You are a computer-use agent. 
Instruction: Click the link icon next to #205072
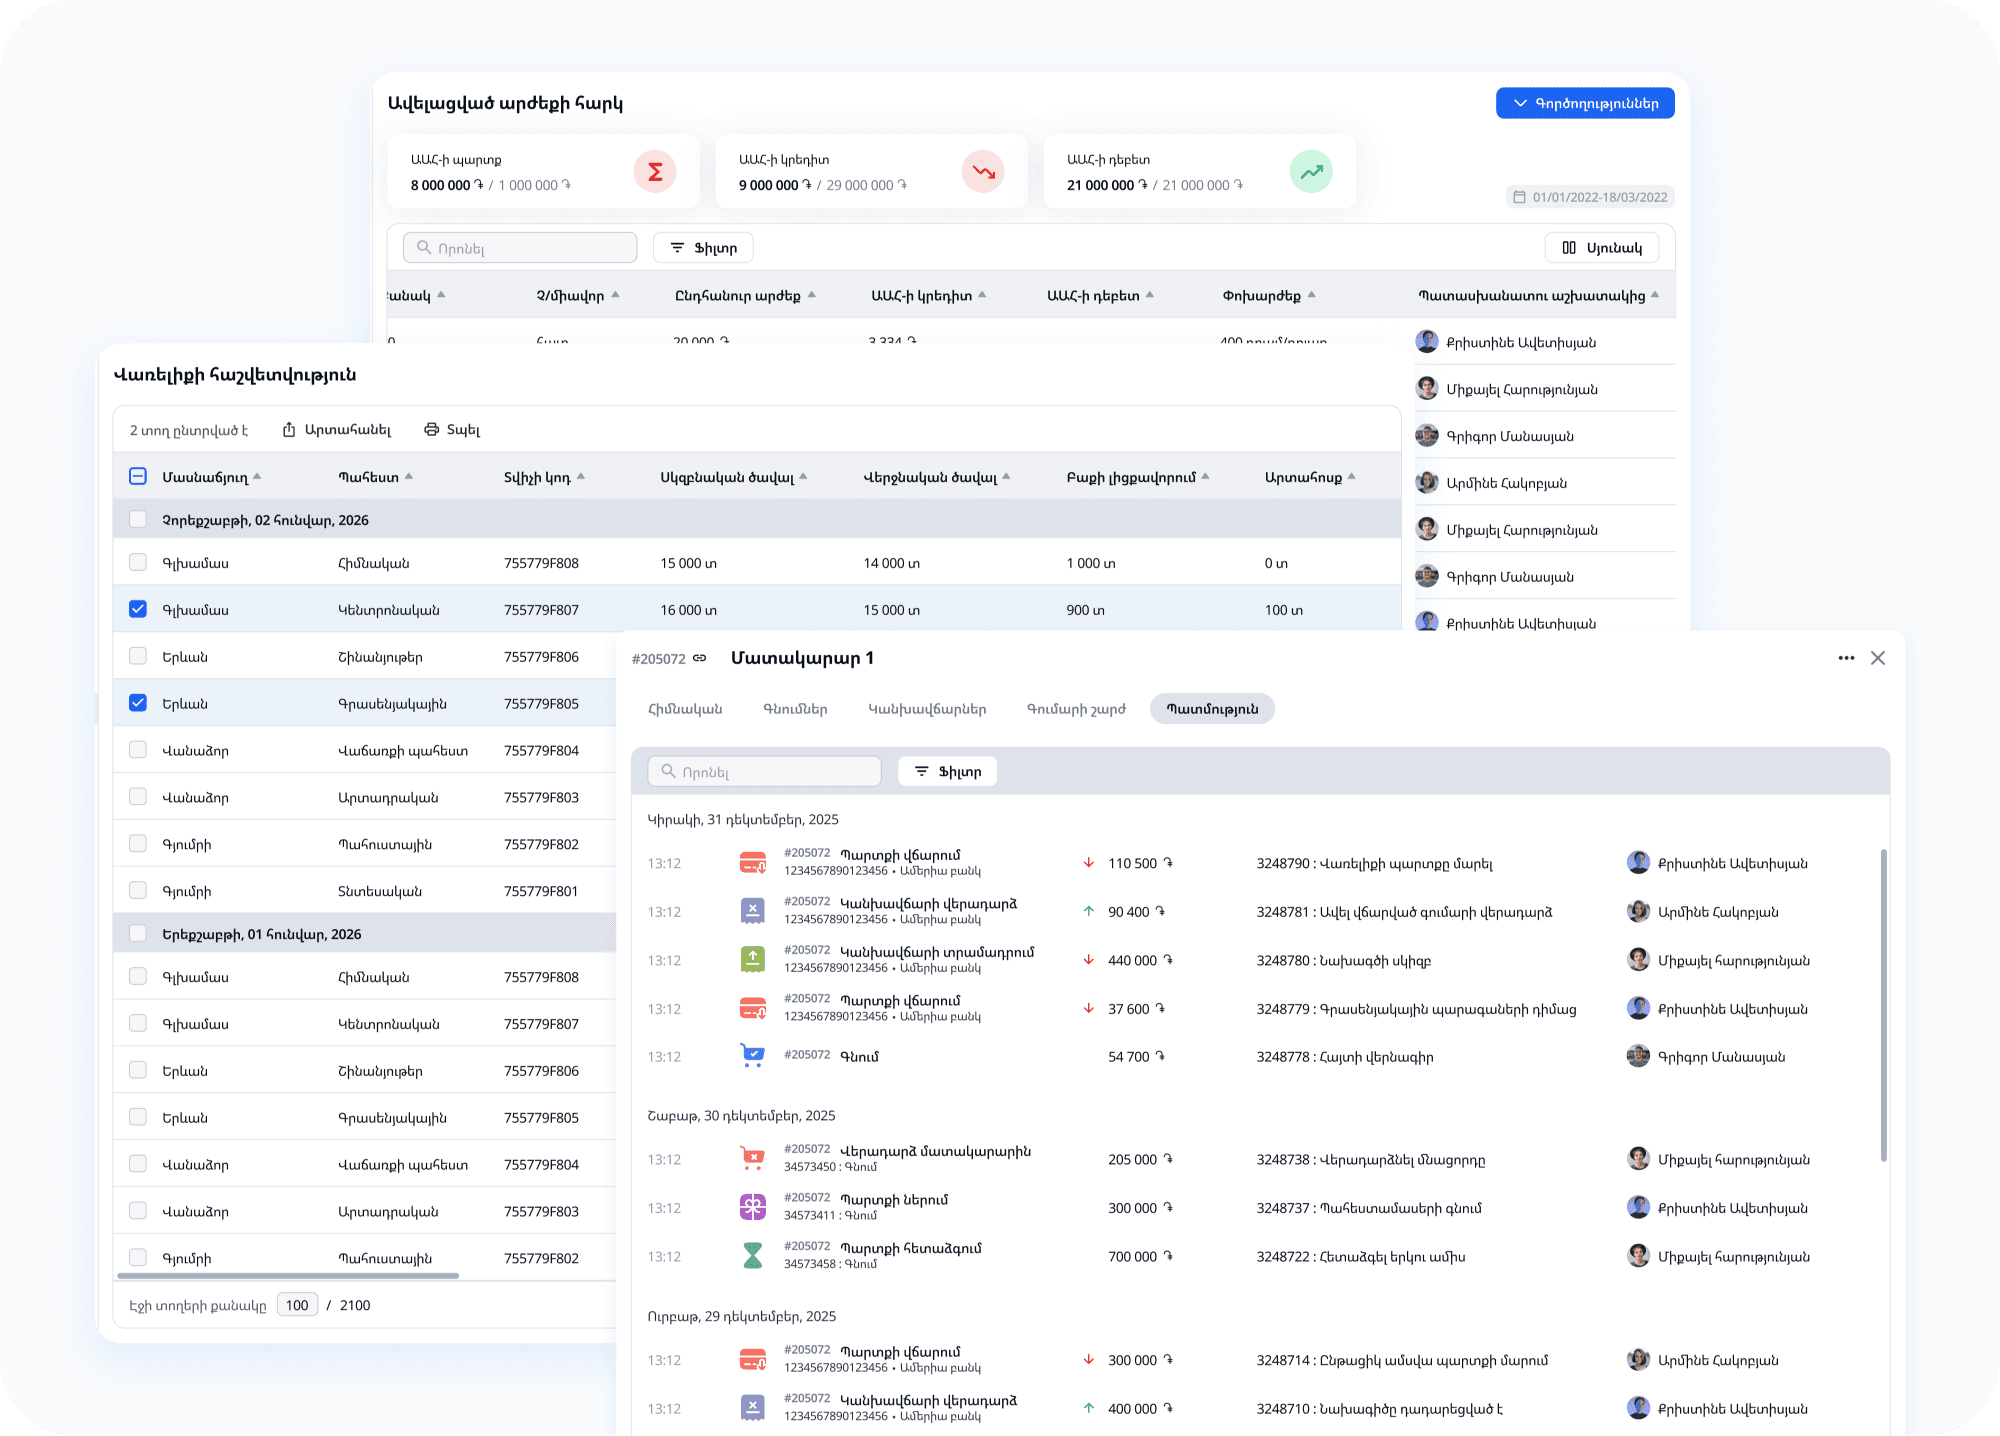(x=700, y=658)
